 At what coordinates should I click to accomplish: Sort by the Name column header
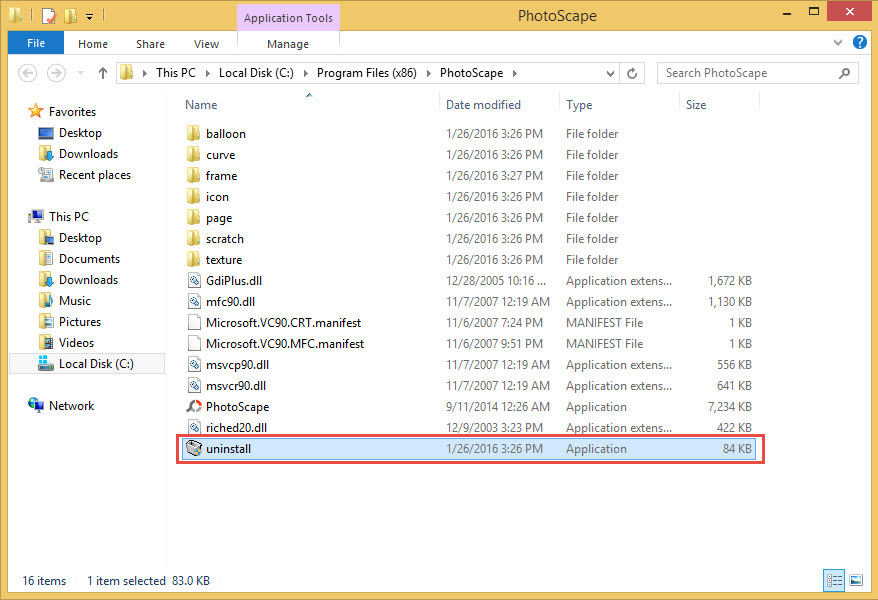point(201,105)
